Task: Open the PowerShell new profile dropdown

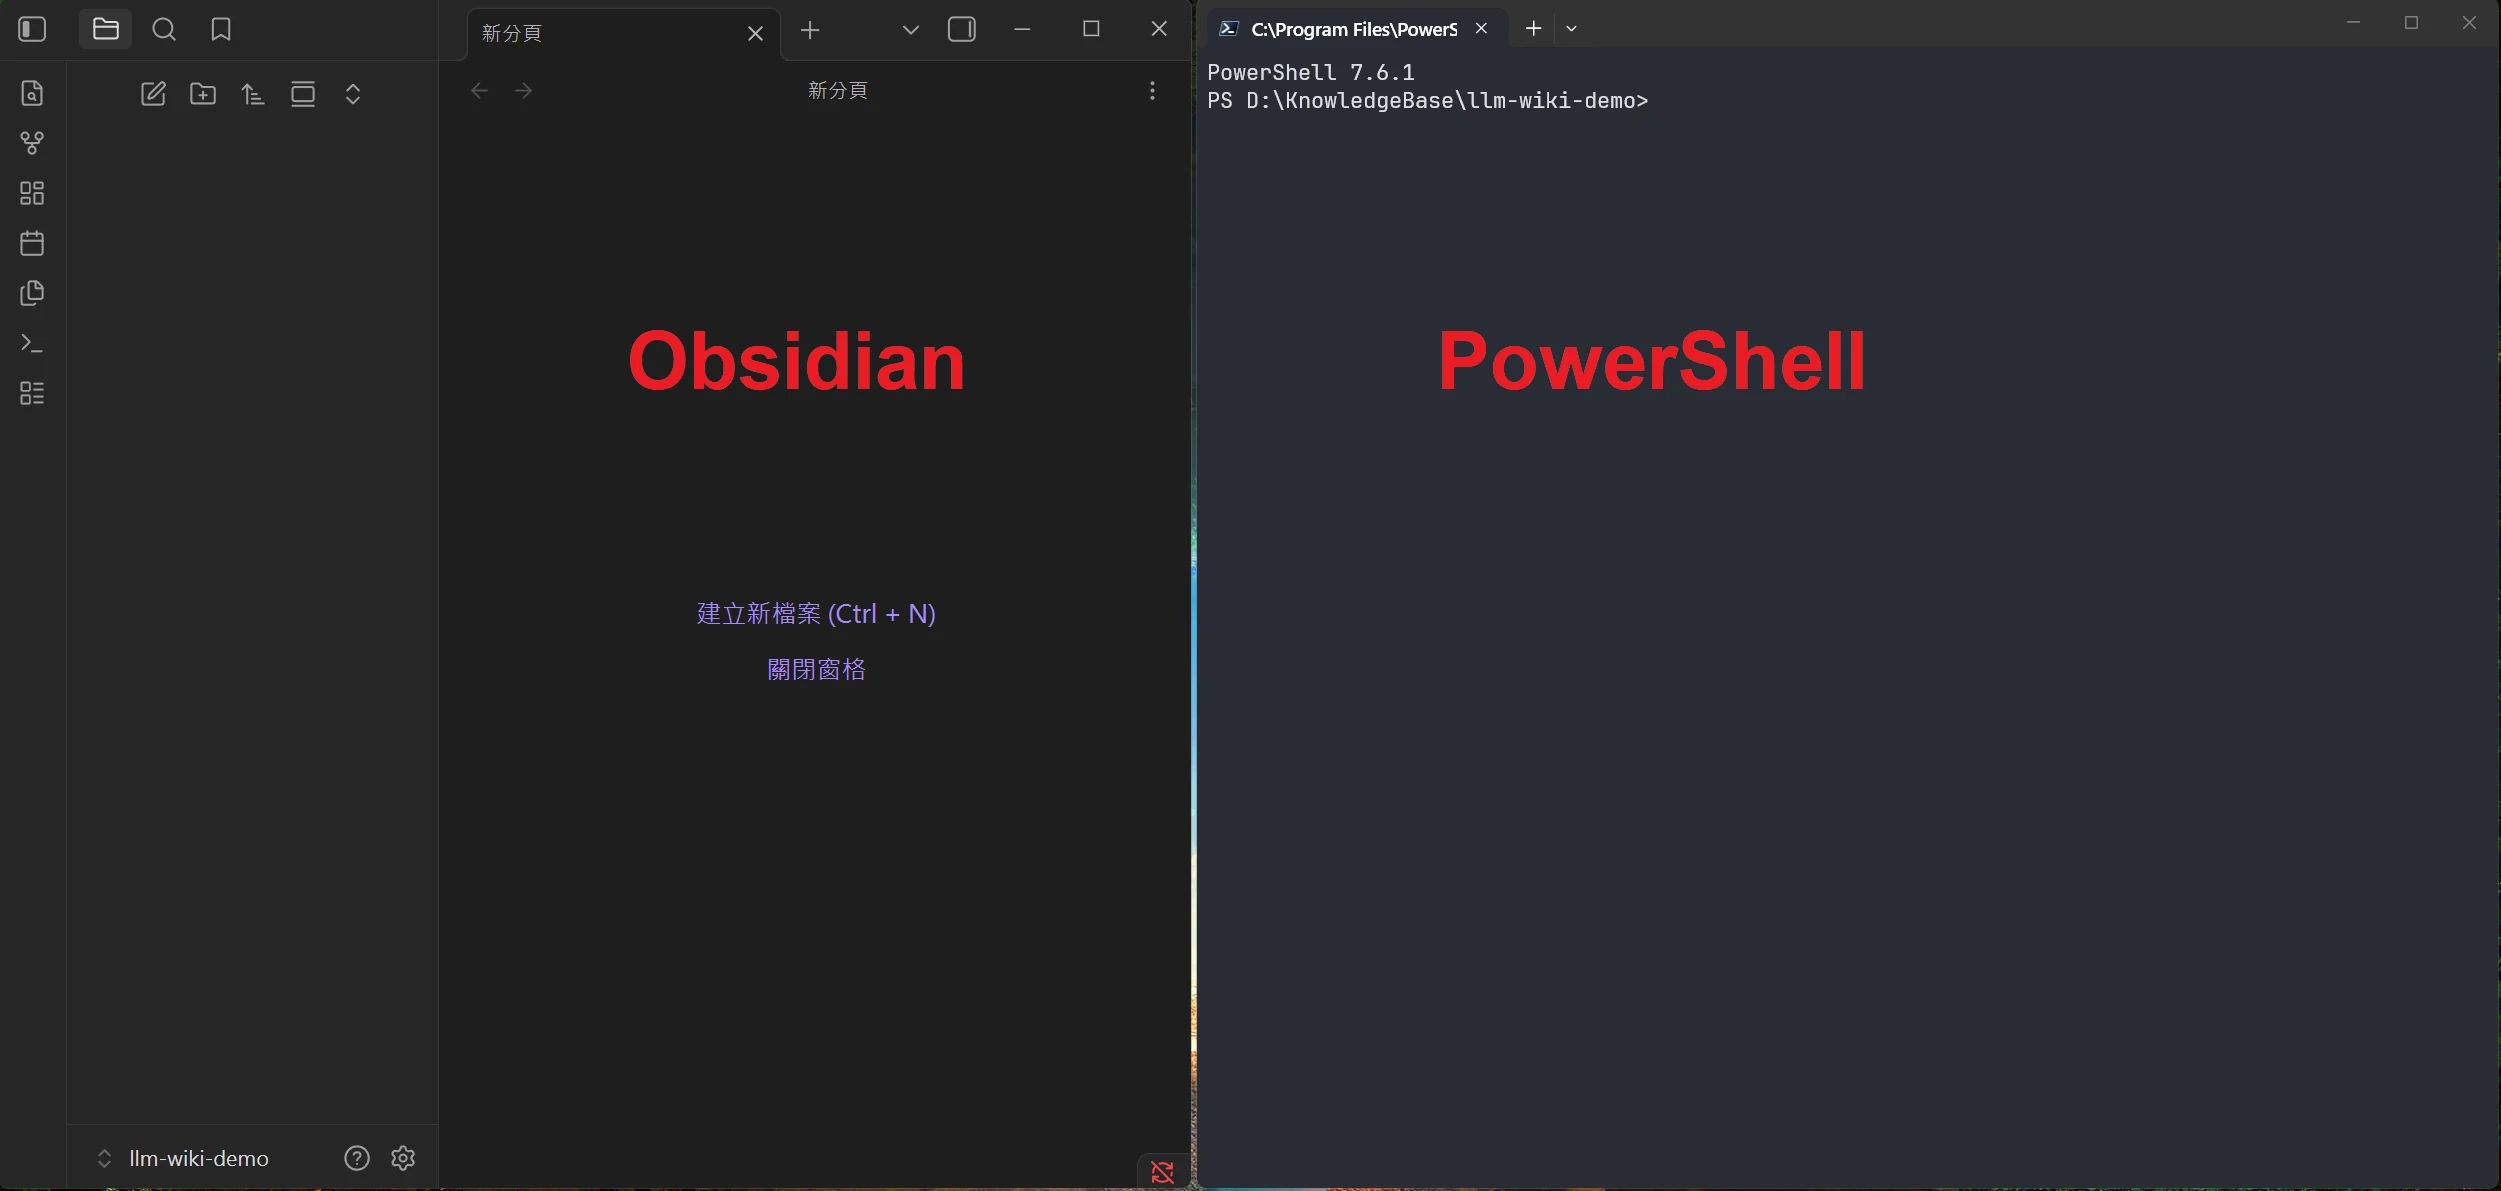Action: coord(1571,29)
